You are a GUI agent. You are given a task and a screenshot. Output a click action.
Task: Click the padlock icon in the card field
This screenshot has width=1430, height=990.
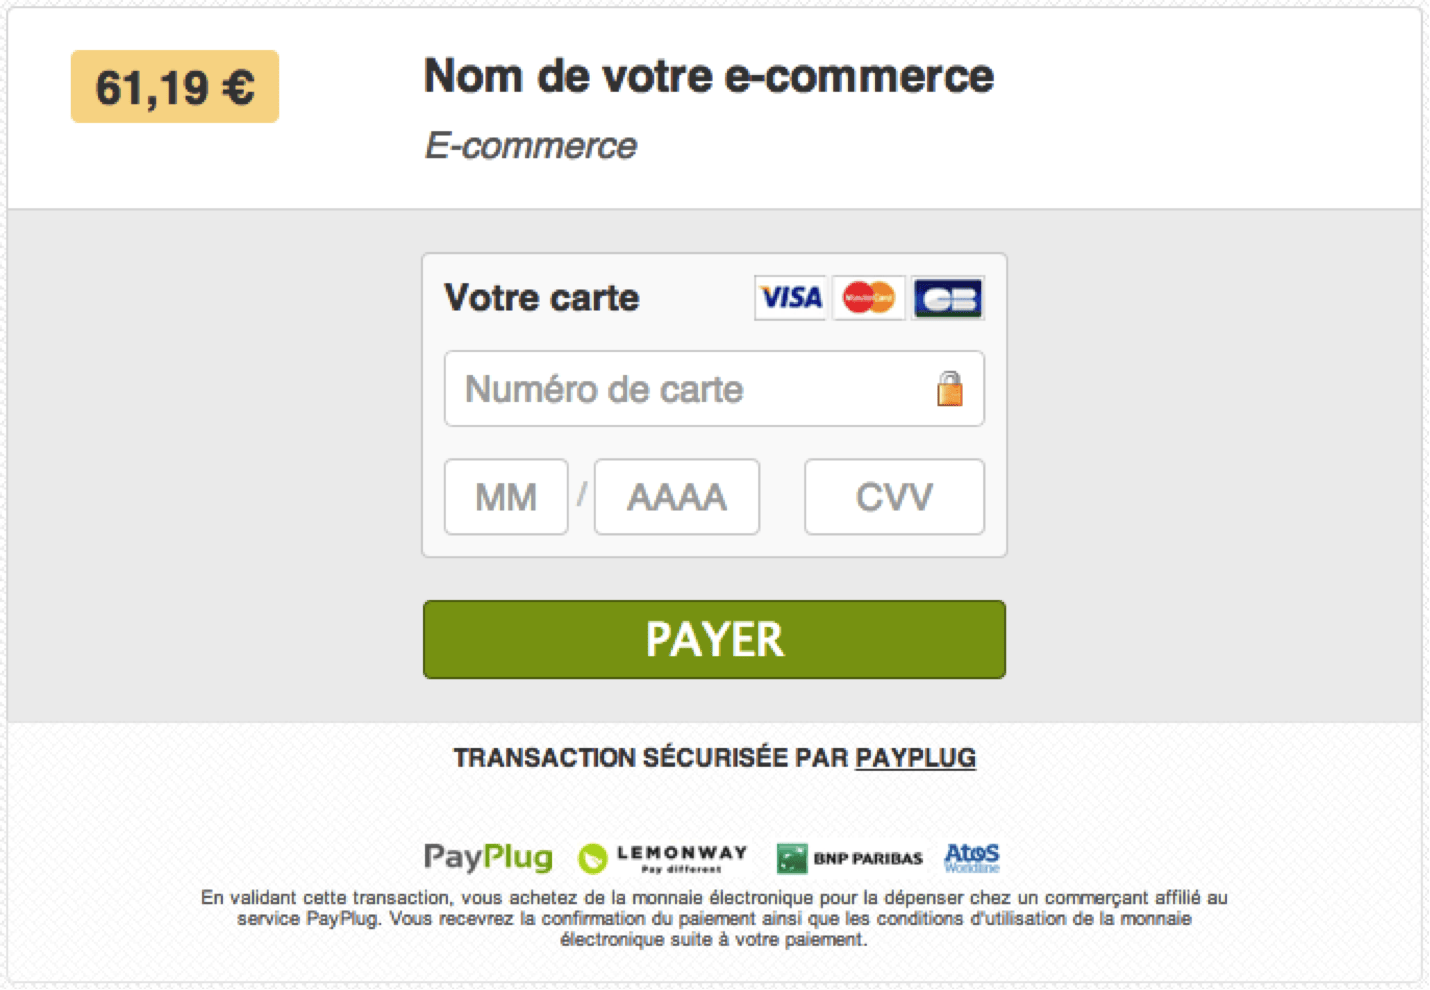pyautogui.click(x=948, y=389)
